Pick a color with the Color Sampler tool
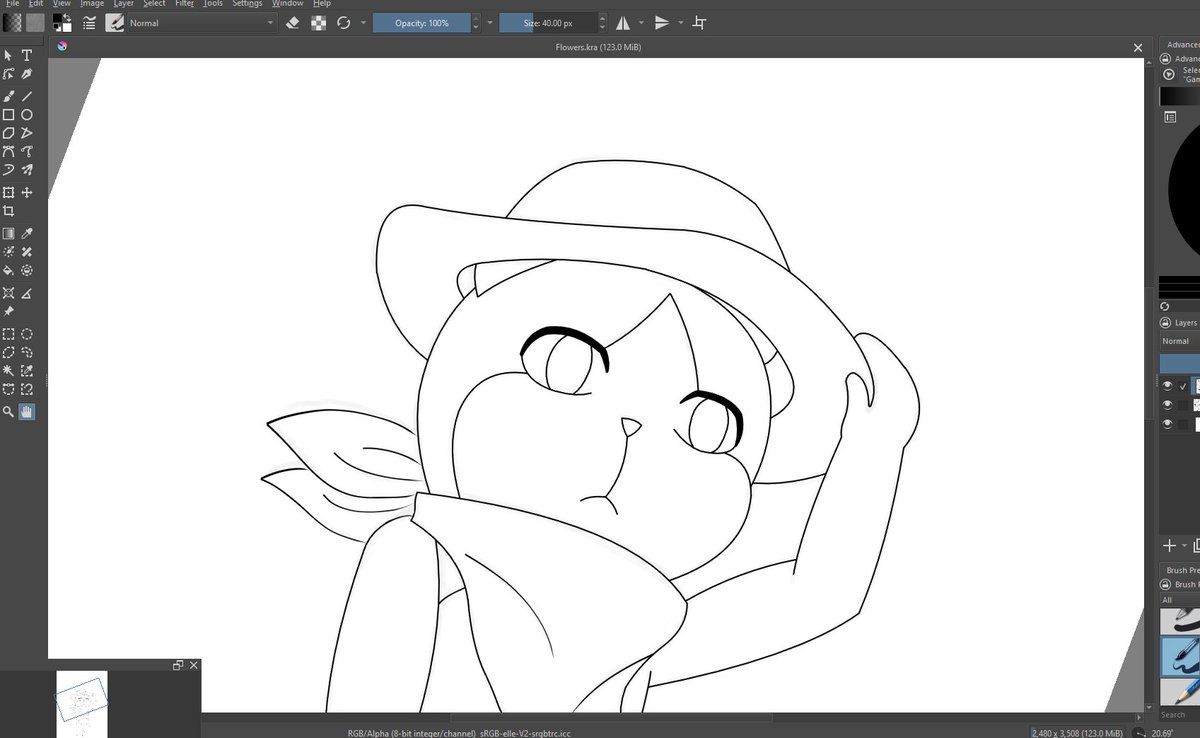 pos(25,232)
